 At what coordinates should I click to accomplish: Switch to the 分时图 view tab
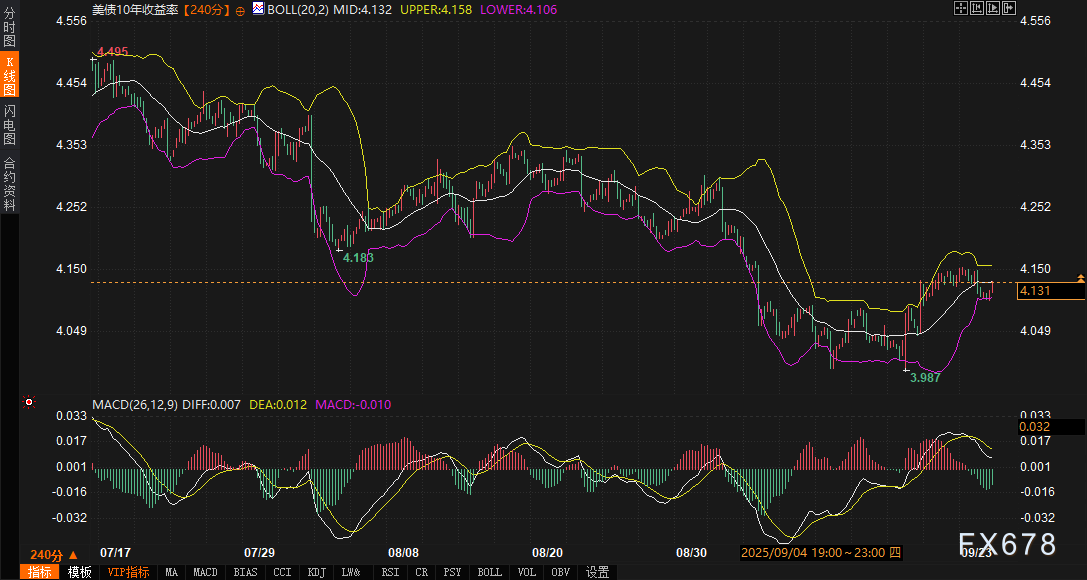coord(9,28)
